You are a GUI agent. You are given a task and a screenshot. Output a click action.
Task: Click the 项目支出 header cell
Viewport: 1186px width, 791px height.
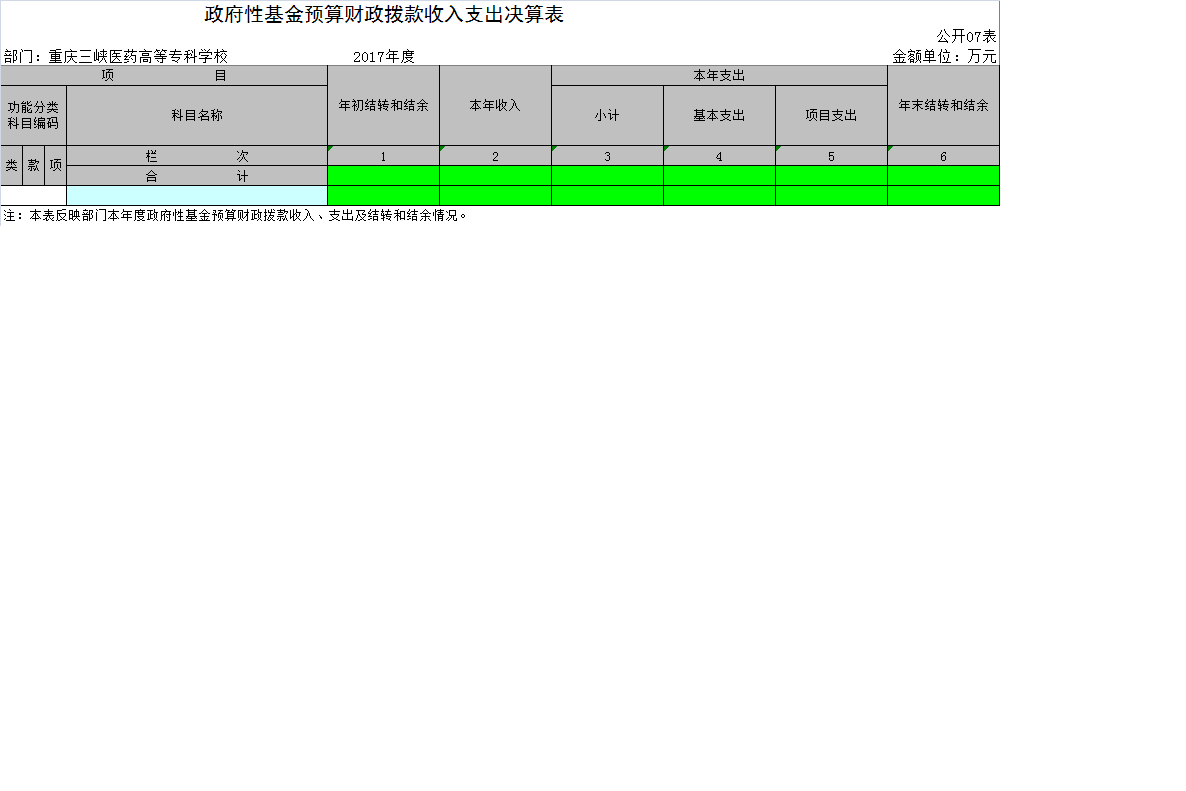[x=831, y=115]
